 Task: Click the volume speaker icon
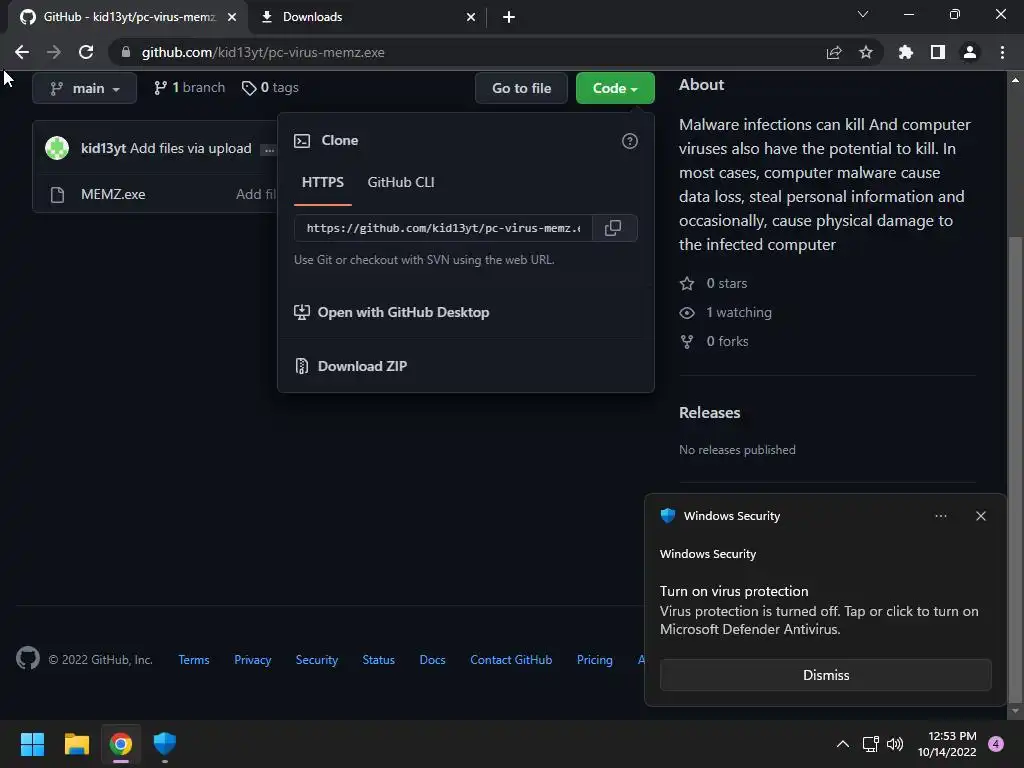895,744
